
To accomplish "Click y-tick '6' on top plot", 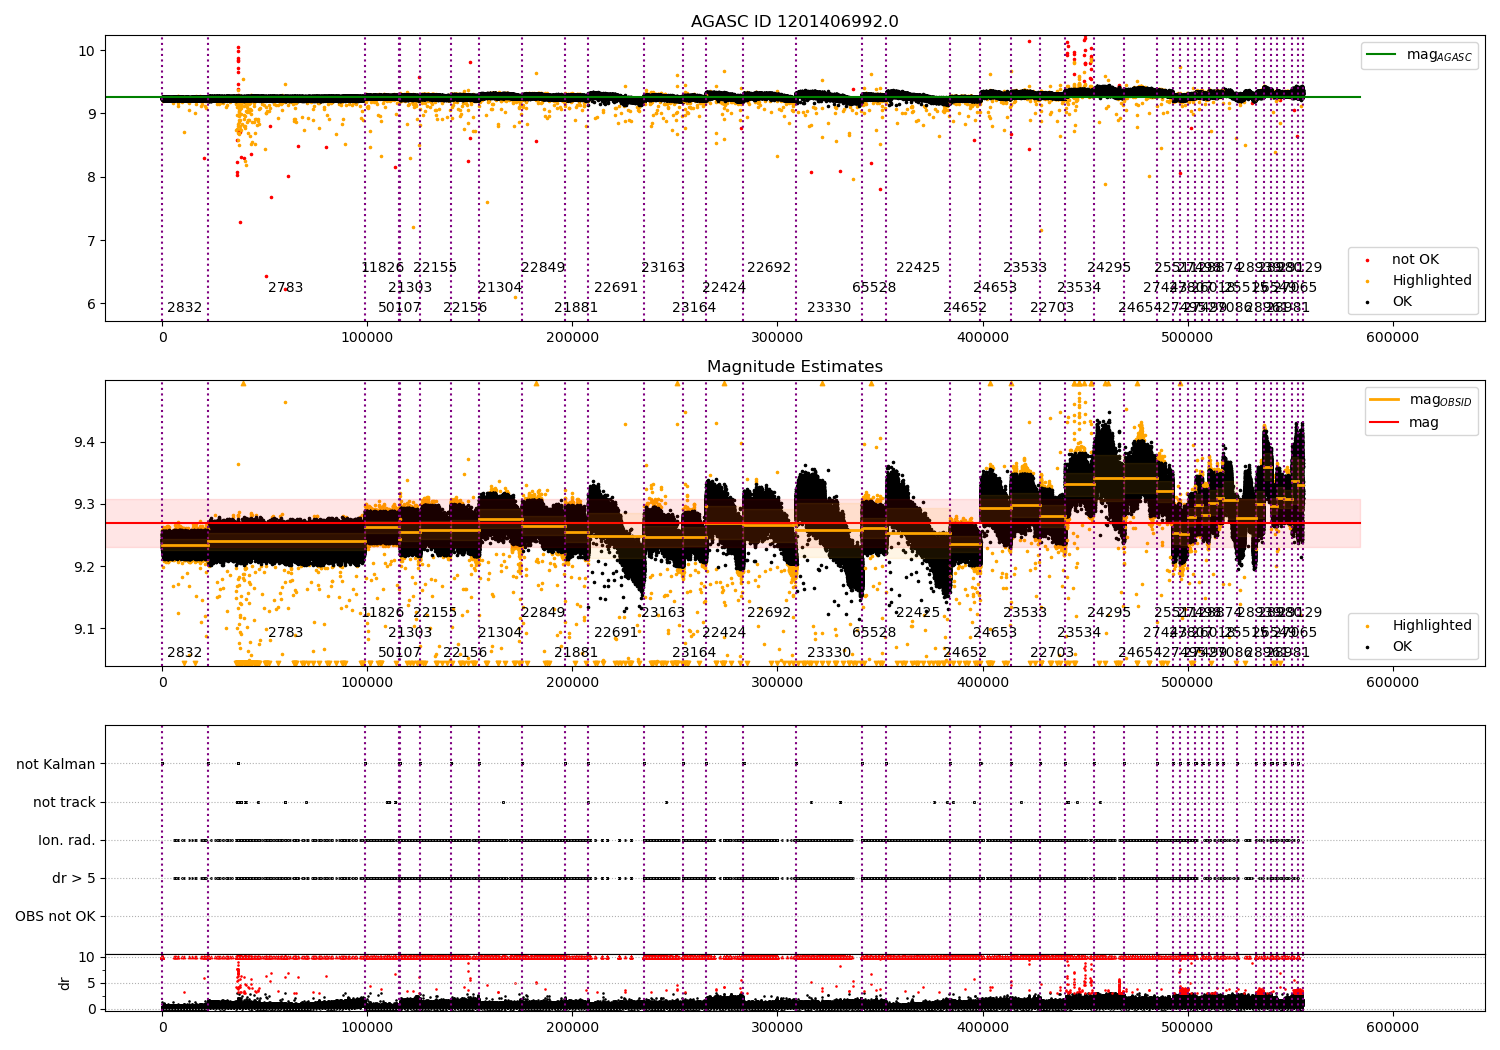I will click(x=91, y=305).
